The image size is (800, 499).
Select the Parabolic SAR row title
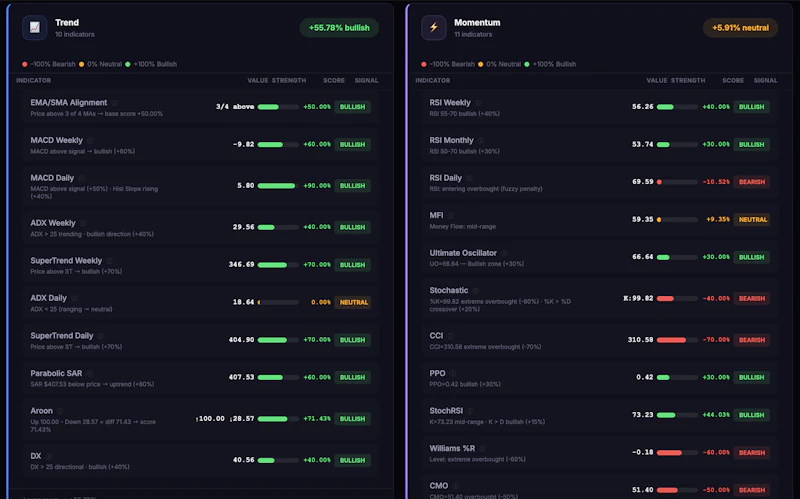56,373
